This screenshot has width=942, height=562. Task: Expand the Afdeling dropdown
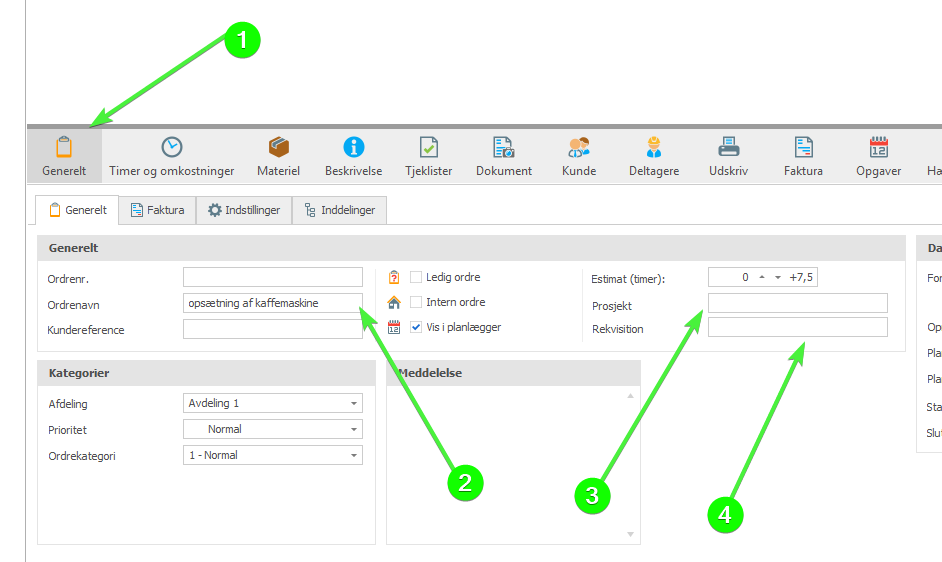tap(354, 403)
